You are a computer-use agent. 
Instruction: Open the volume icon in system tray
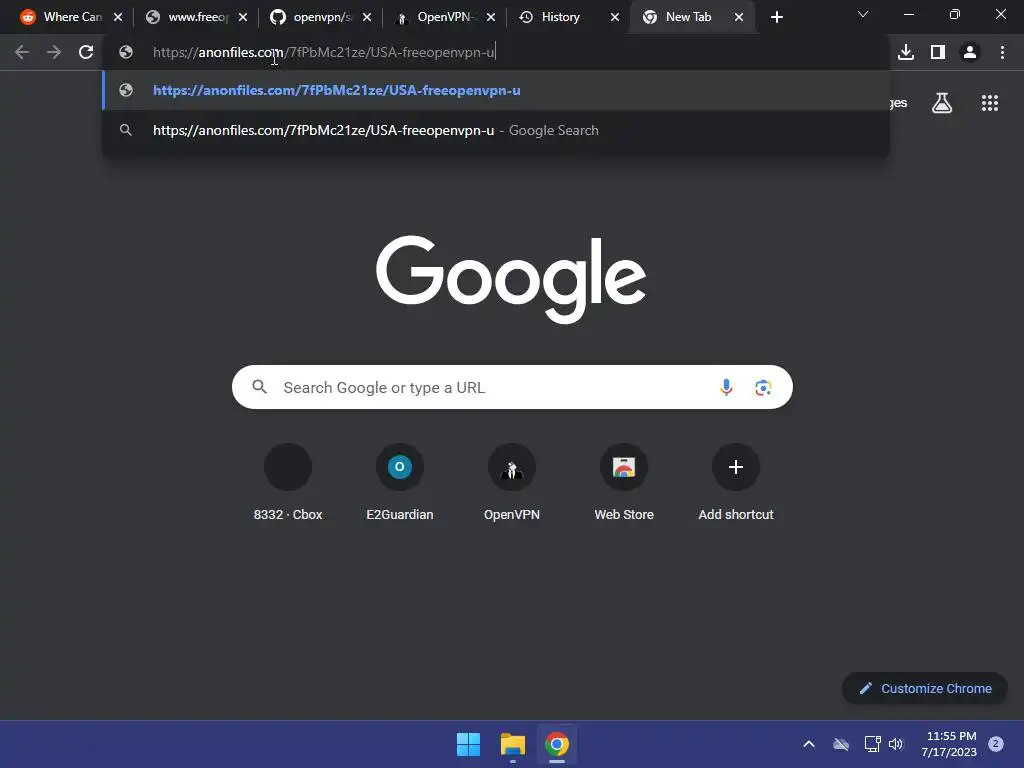pos(896,744)
